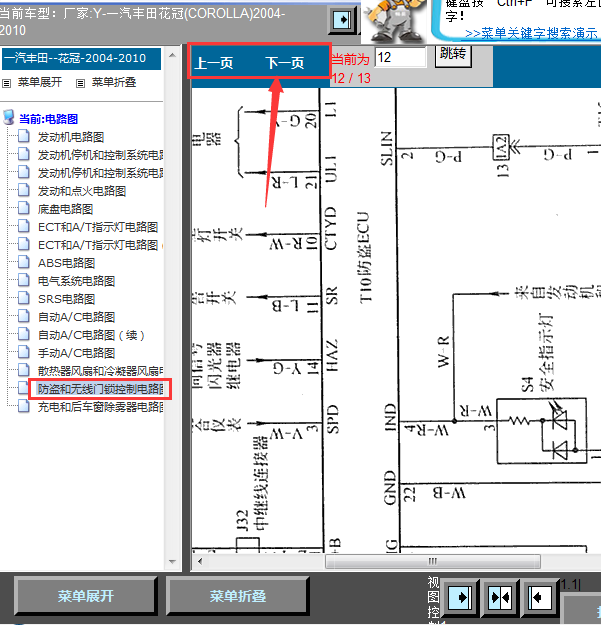Click the inward-arrows view control icon
This screenshot has width=601, height=625.
pyautogui.click(x=500, y=597)
